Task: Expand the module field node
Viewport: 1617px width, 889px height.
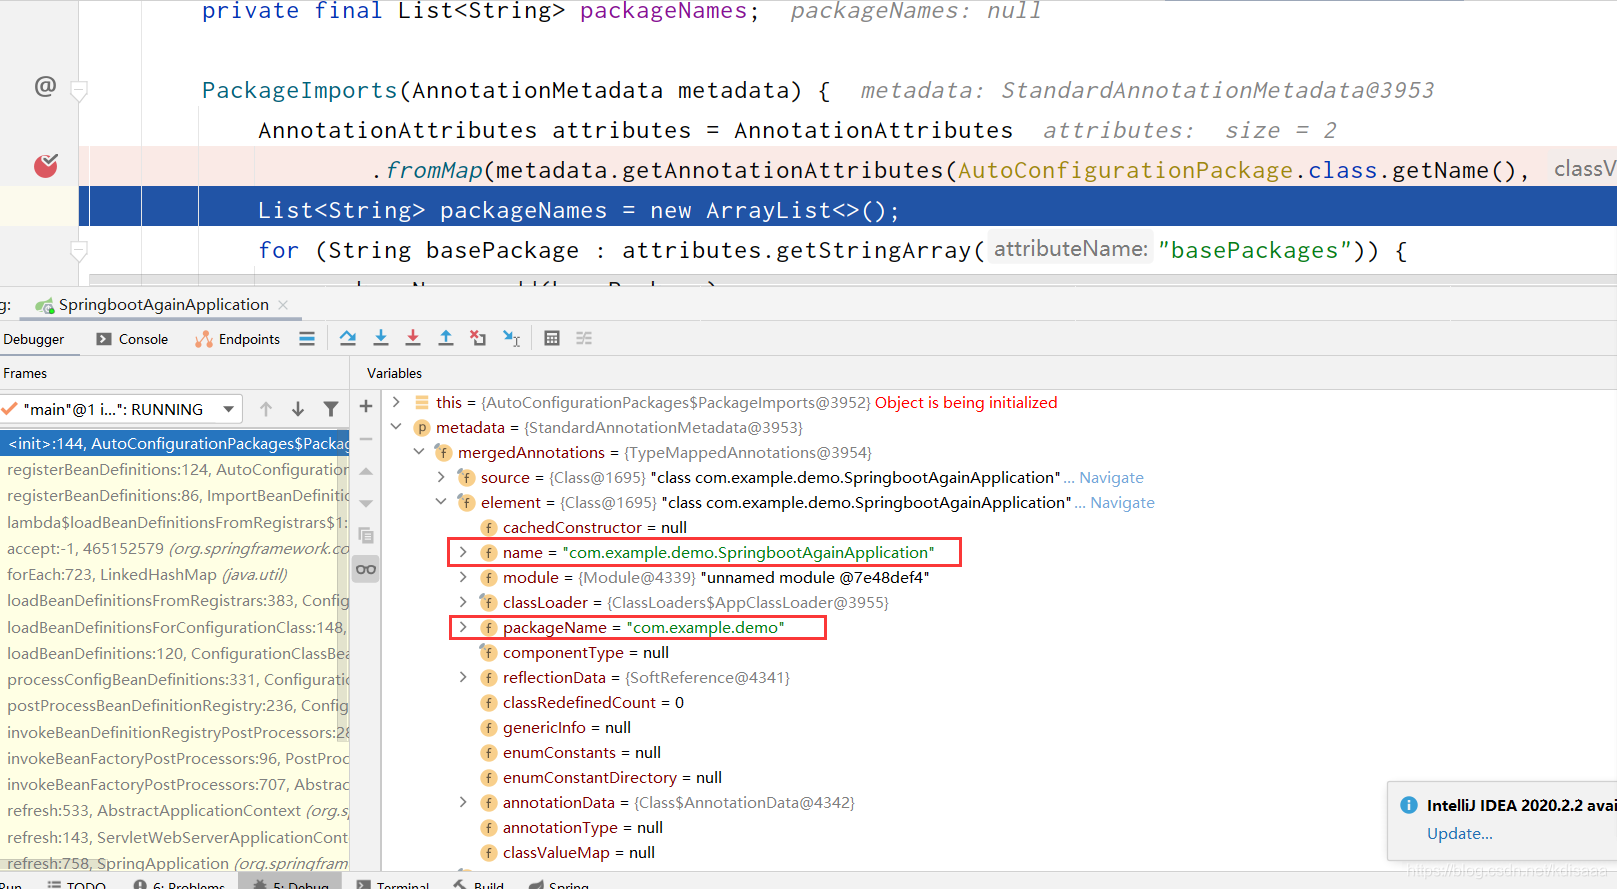Action: (463, 577)
